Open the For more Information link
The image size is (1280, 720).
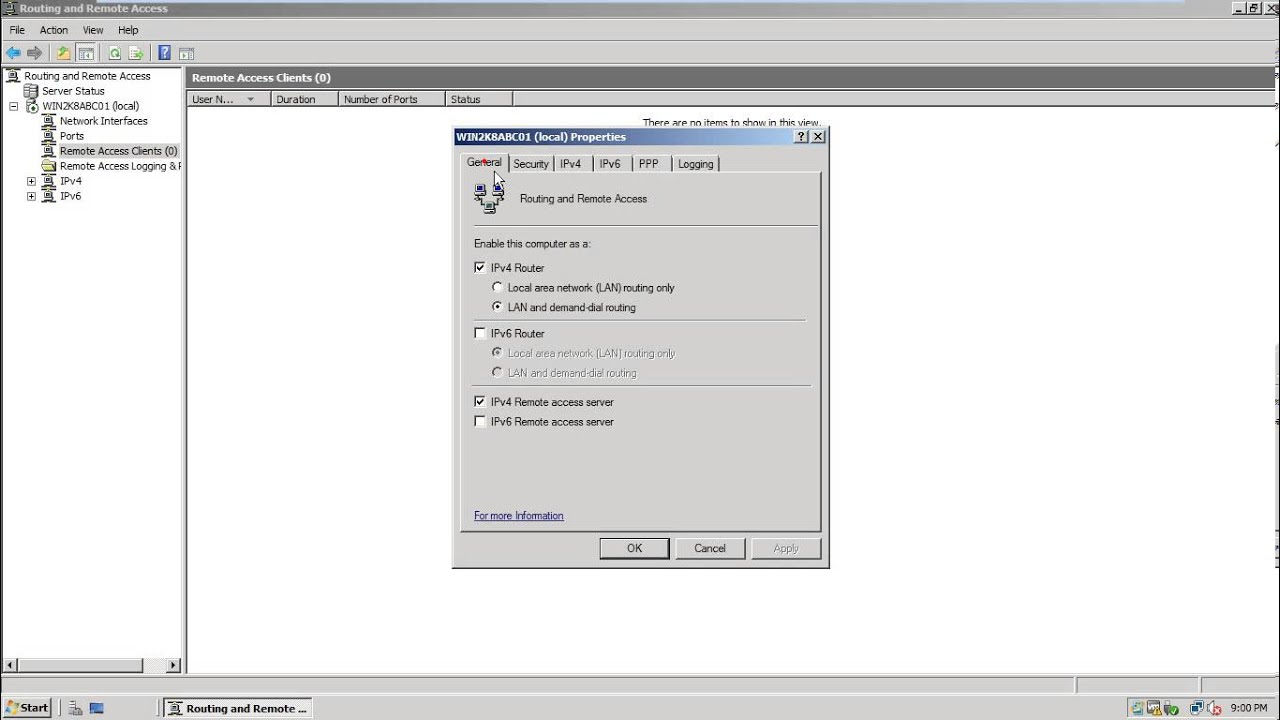point(519,516)
